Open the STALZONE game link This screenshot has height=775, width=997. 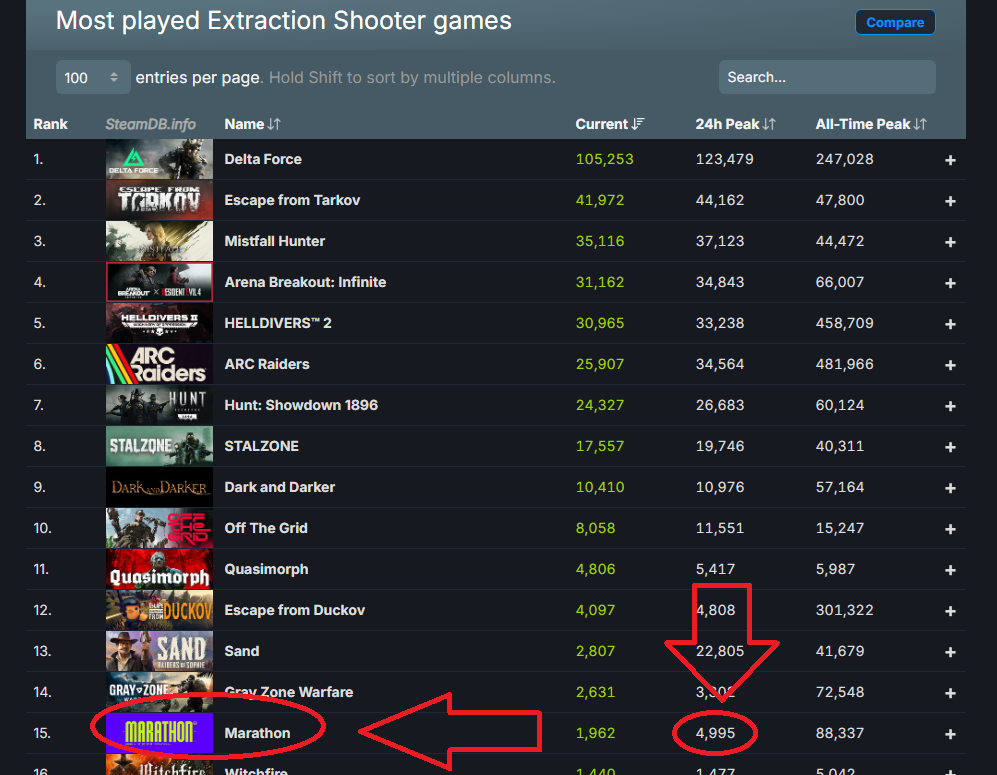(261, 446)
